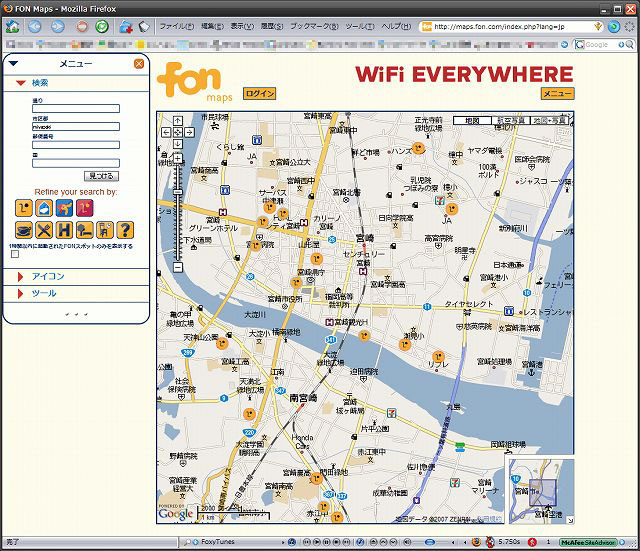Open the ヘルプ menu
Viewport: 640px width, 551px height.
click(396, 27)
